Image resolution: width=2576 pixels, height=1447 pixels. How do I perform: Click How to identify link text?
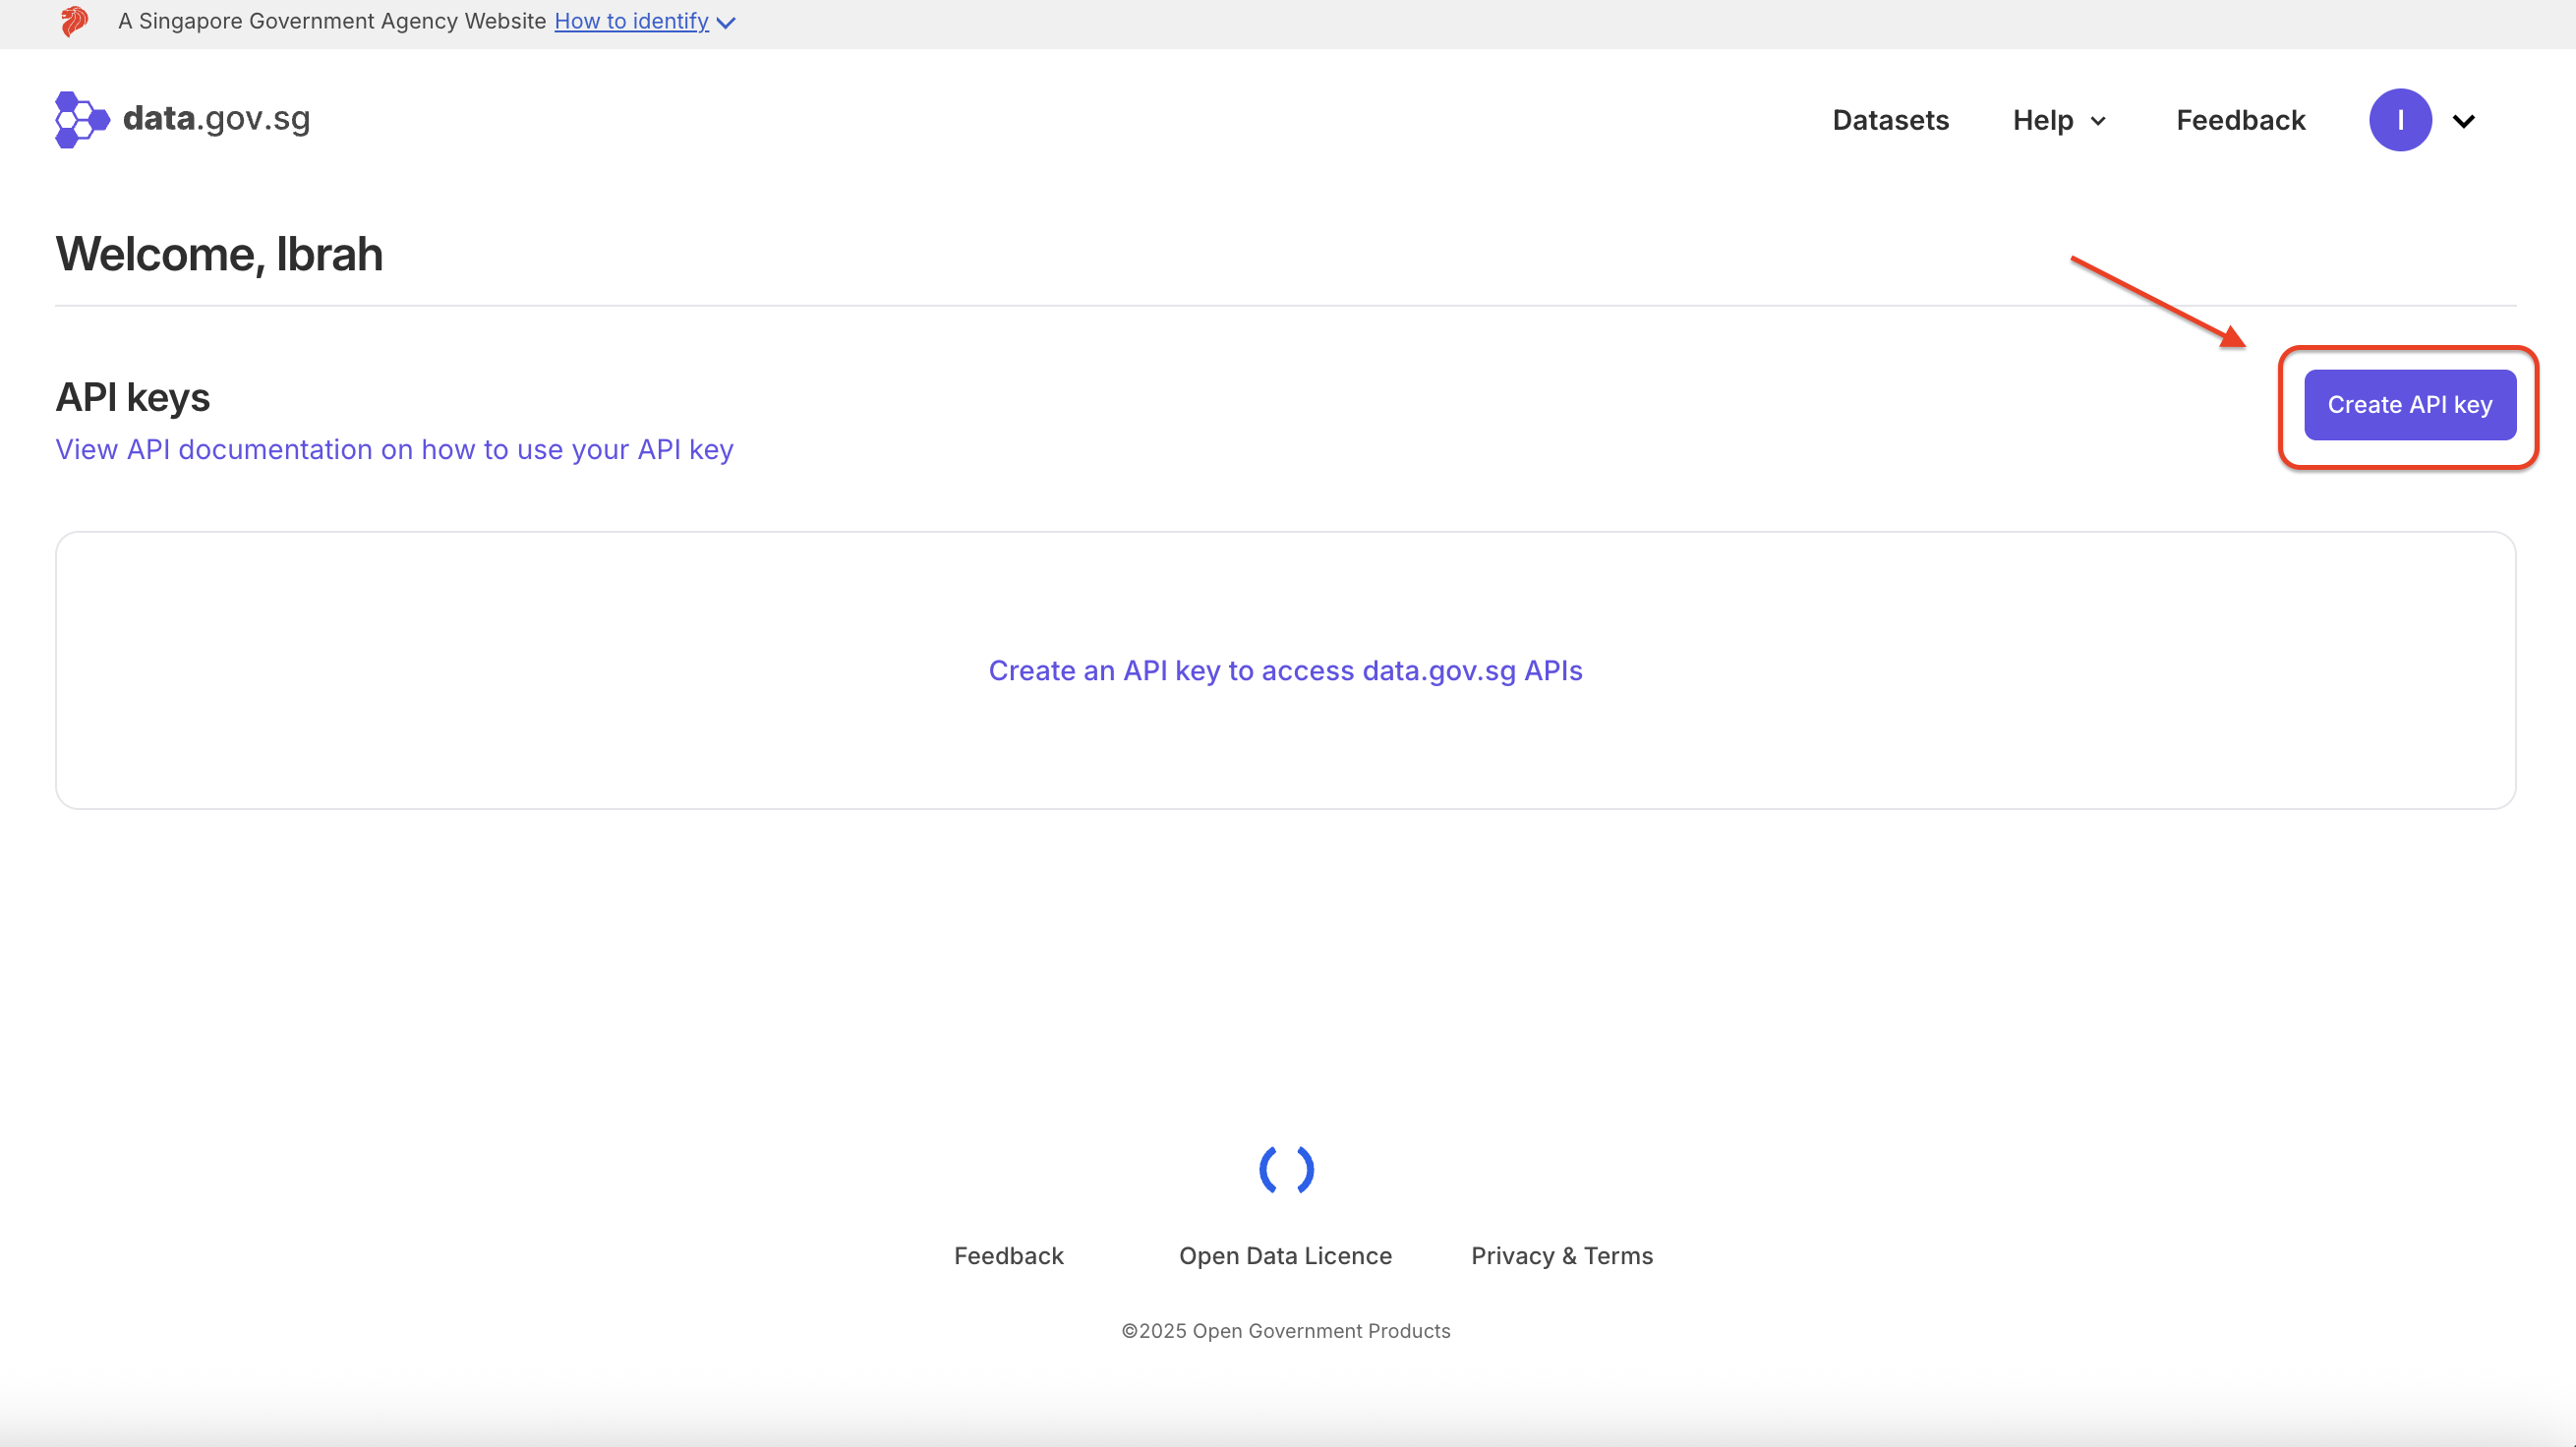click(x=631, y=21)
